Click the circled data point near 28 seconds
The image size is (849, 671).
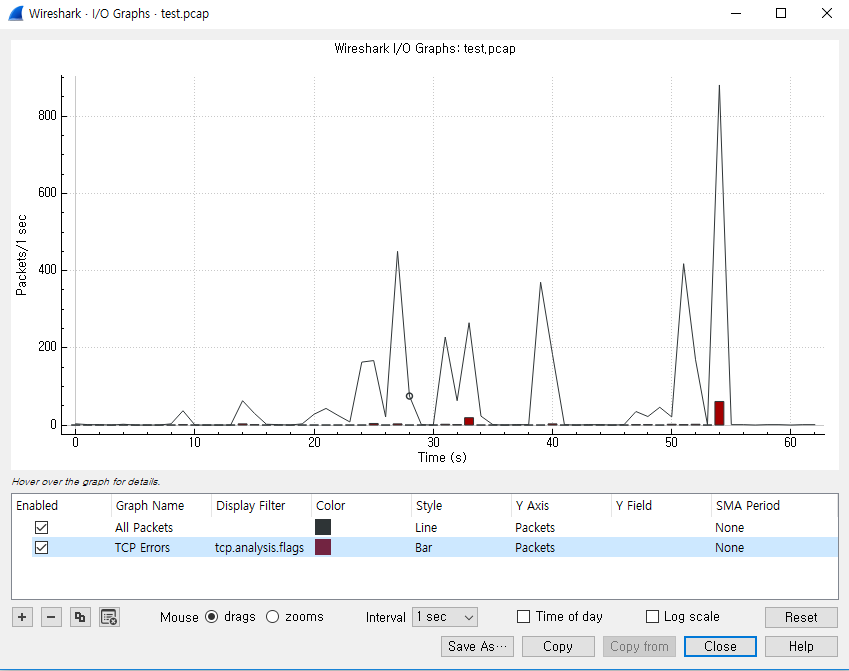coord(409,396)
